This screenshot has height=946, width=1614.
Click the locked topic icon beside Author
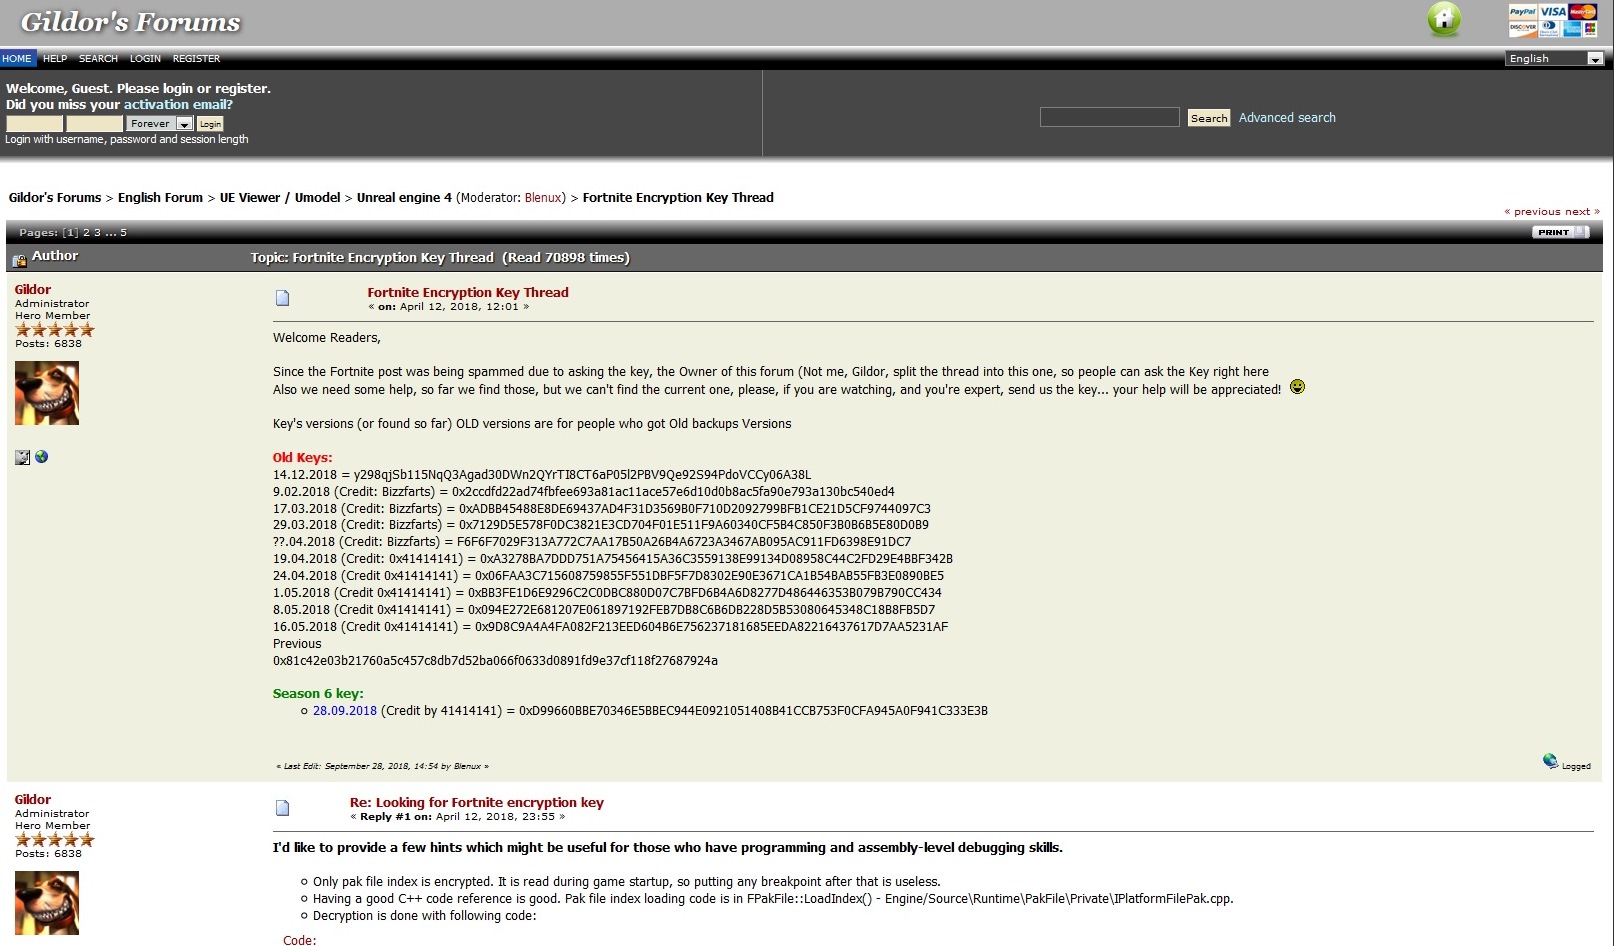pos(19,260)
